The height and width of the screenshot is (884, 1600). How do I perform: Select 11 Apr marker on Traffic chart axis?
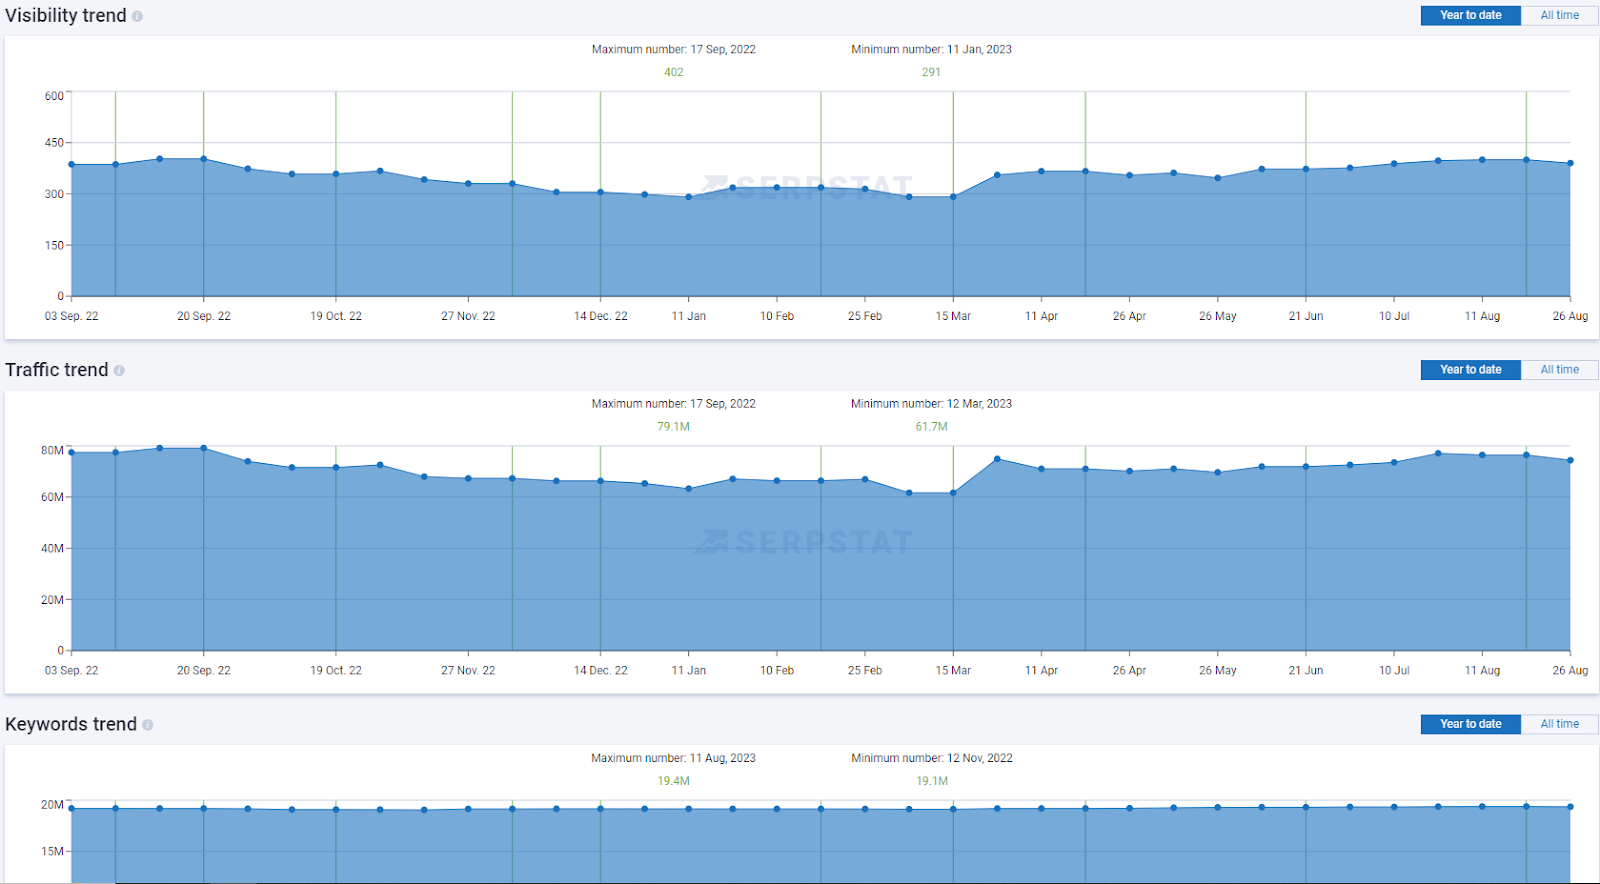pos(1041,670)
